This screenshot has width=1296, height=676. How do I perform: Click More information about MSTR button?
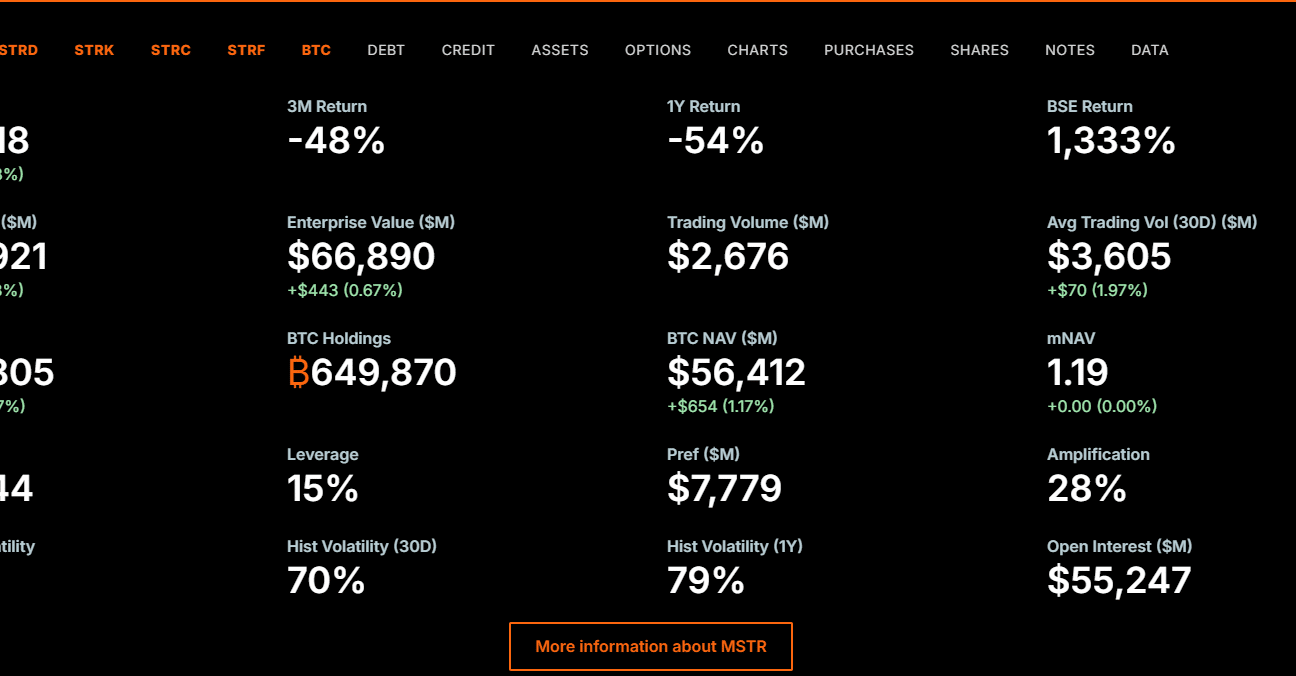[x=651, y=646]
